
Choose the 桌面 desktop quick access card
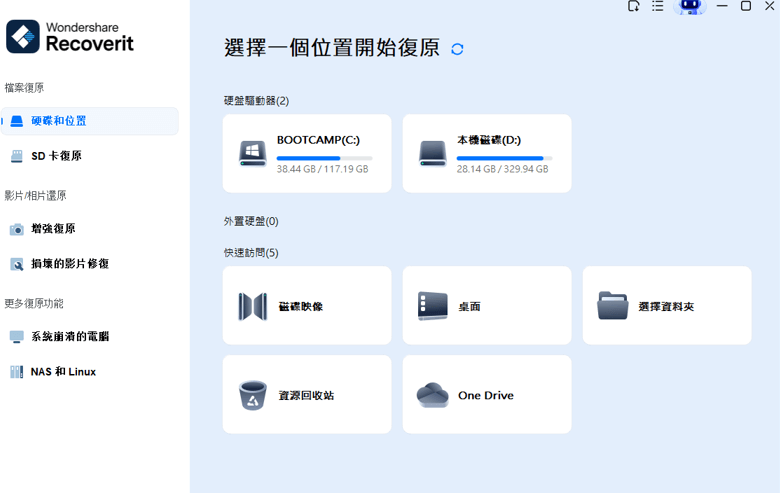click(x=486, y=306)
